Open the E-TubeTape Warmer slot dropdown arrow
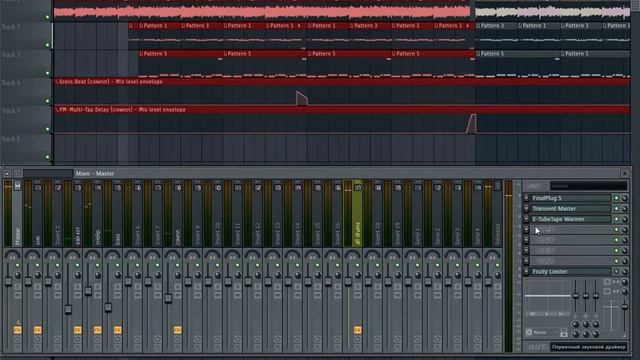 click(x=527, y=219)
